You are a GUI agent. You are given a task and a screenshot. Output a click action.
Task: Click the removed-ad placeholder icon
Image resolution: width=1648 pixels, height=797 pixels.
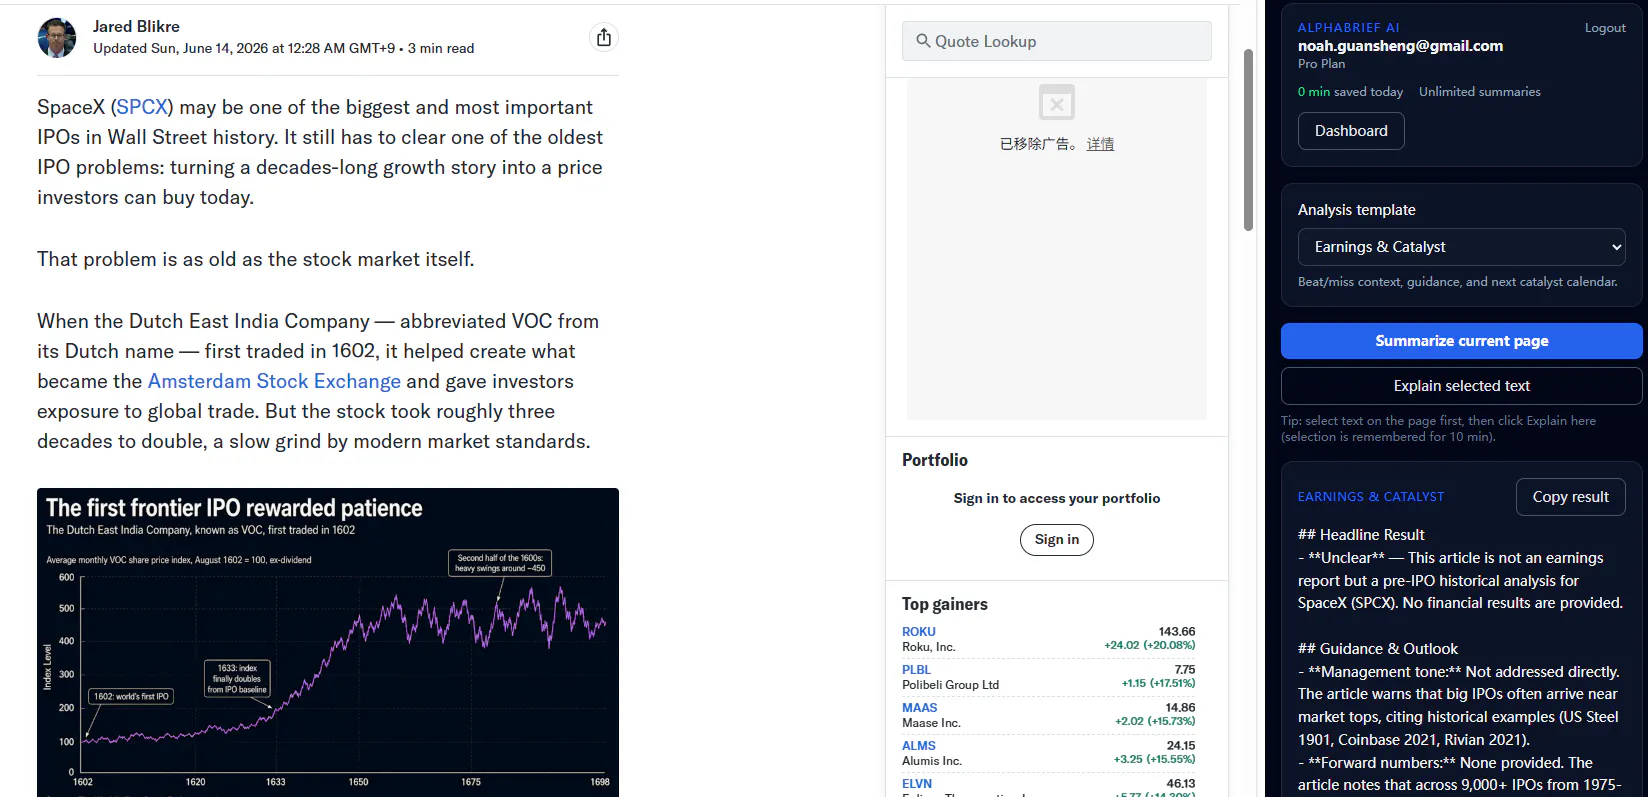(x=1057, y=102)
